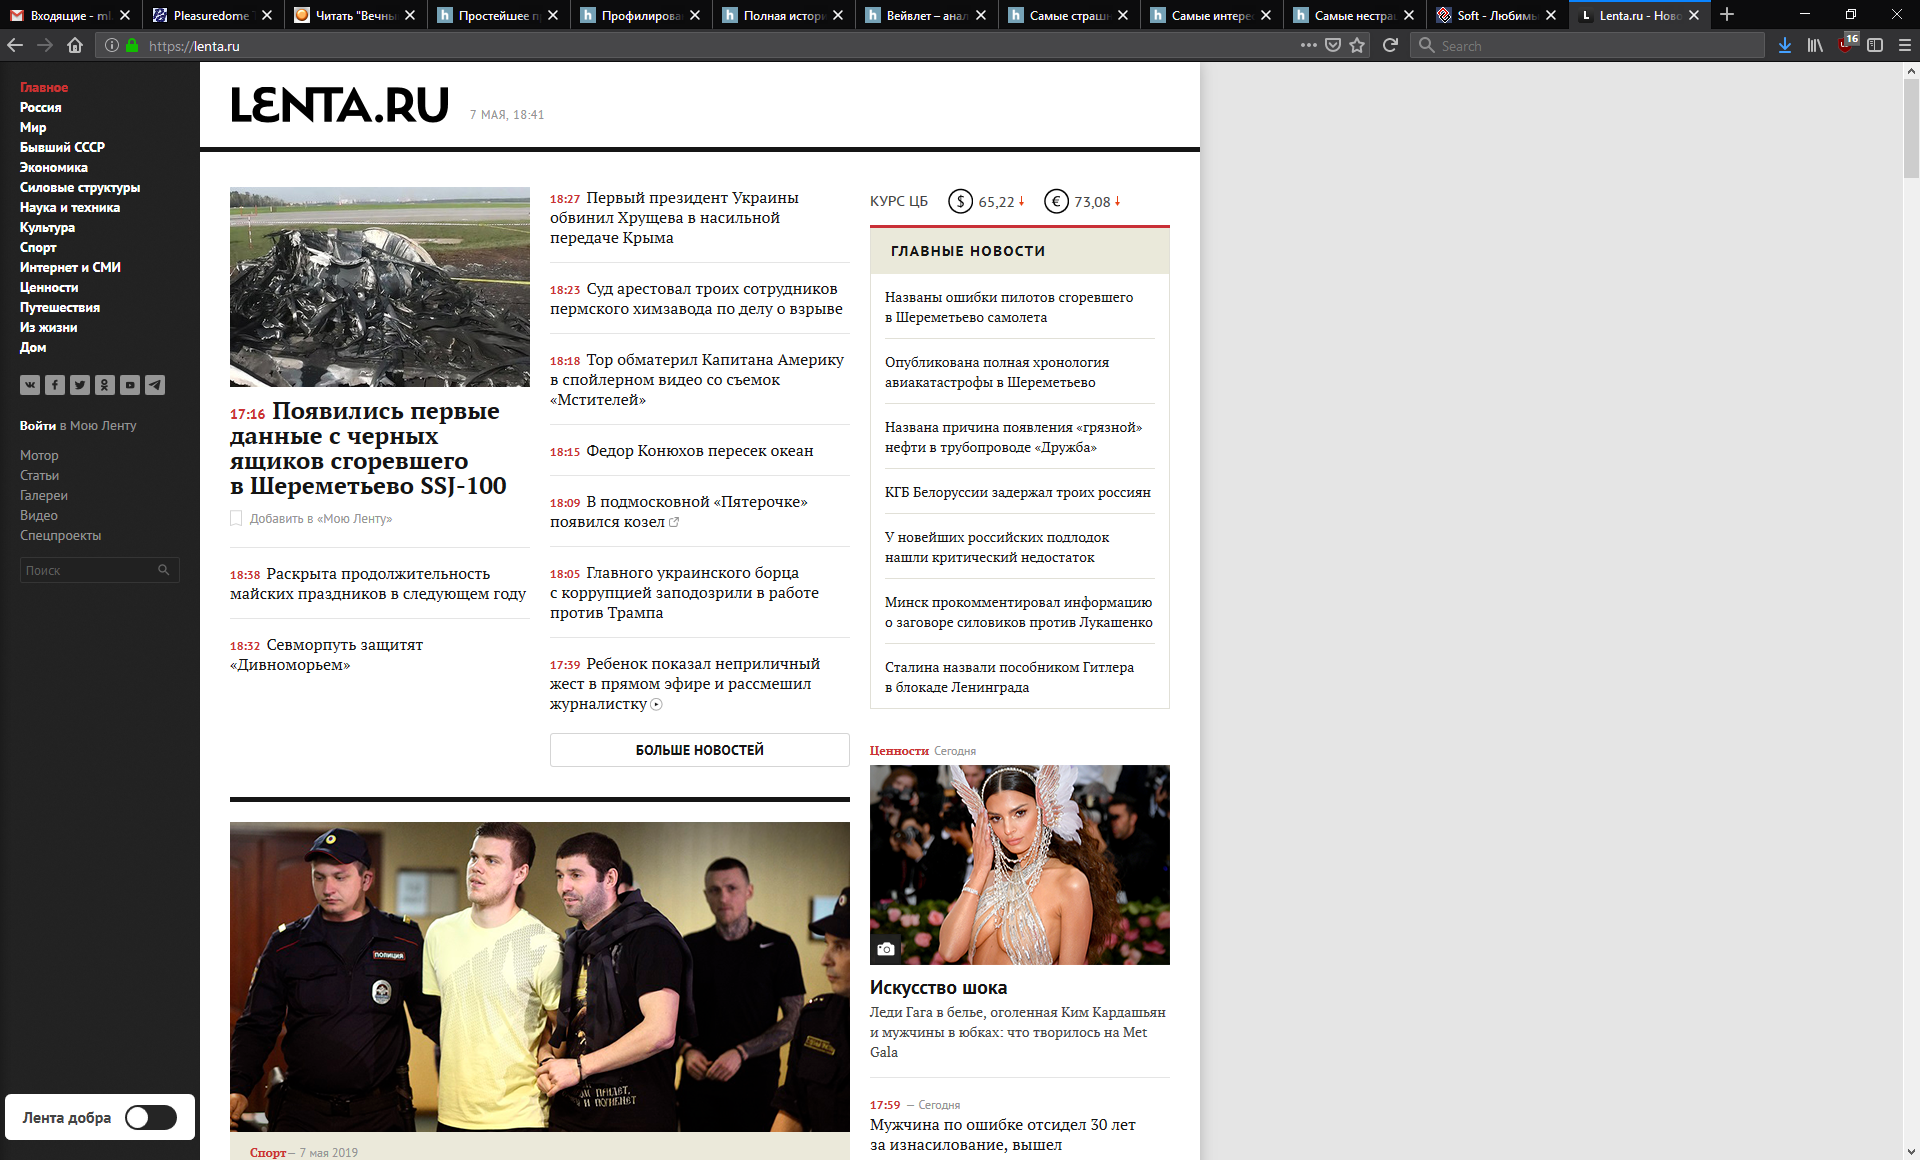Image resolution: width=1920 pixels, height=1160 pixels.
Task: Open the Library view dropdown
Action: [1815, 45]
